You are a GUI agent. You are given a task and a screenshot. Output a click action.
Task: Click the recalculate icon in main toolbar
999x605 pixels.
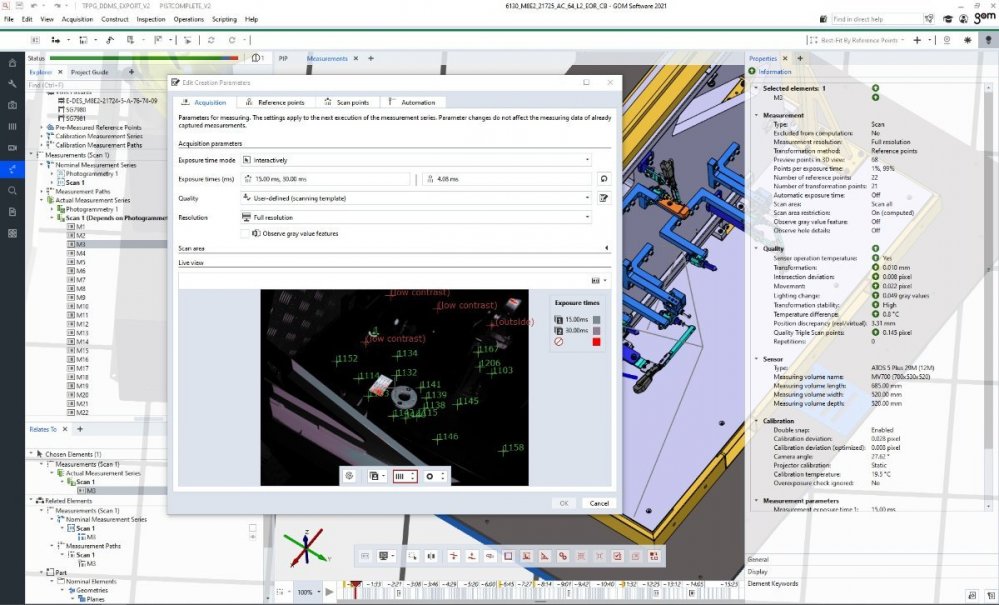[232, 39]
